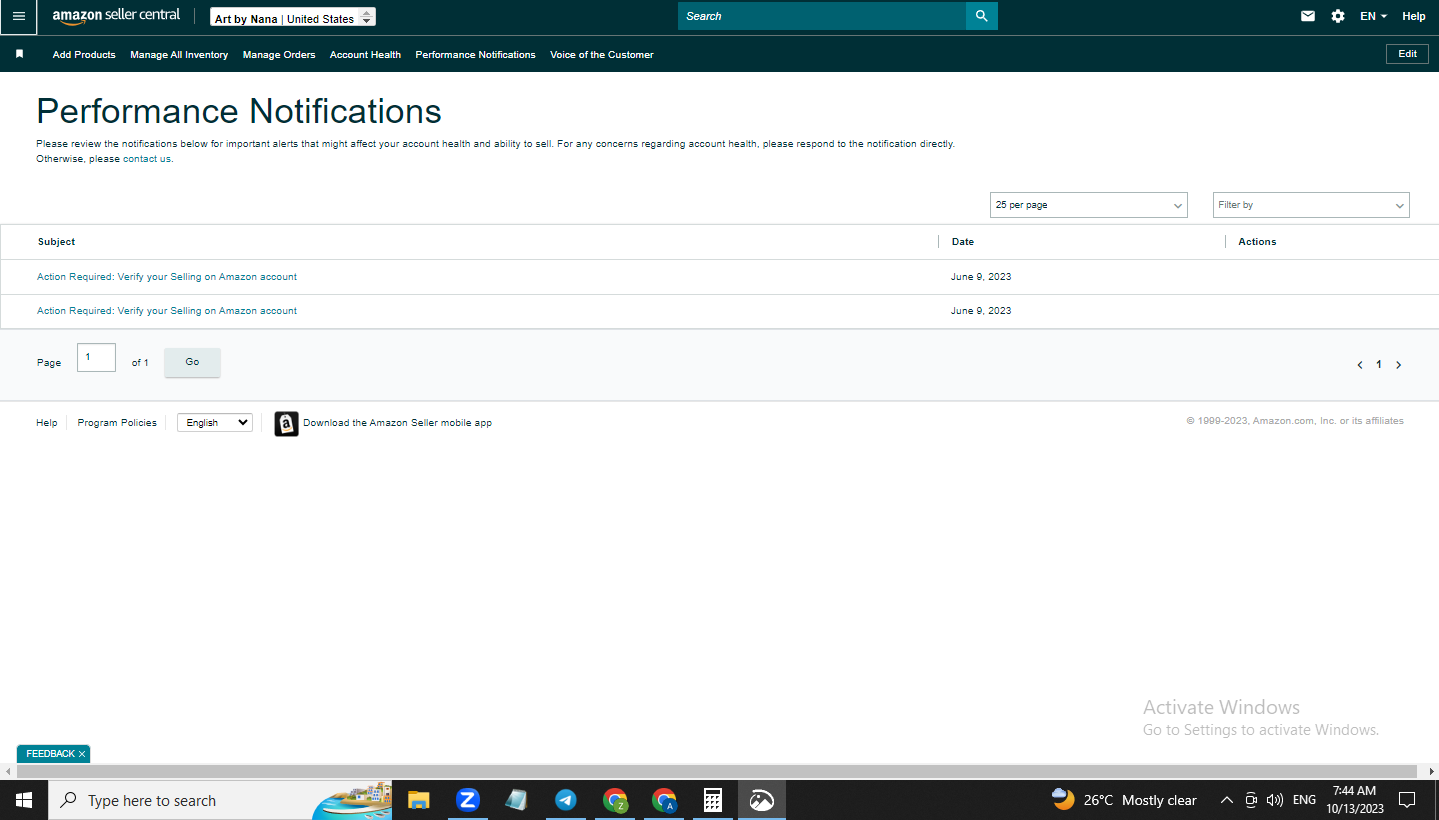Open Manage Orders
Image resolution: width=1439 pixels, height=820 pixels.
[279, 55]
